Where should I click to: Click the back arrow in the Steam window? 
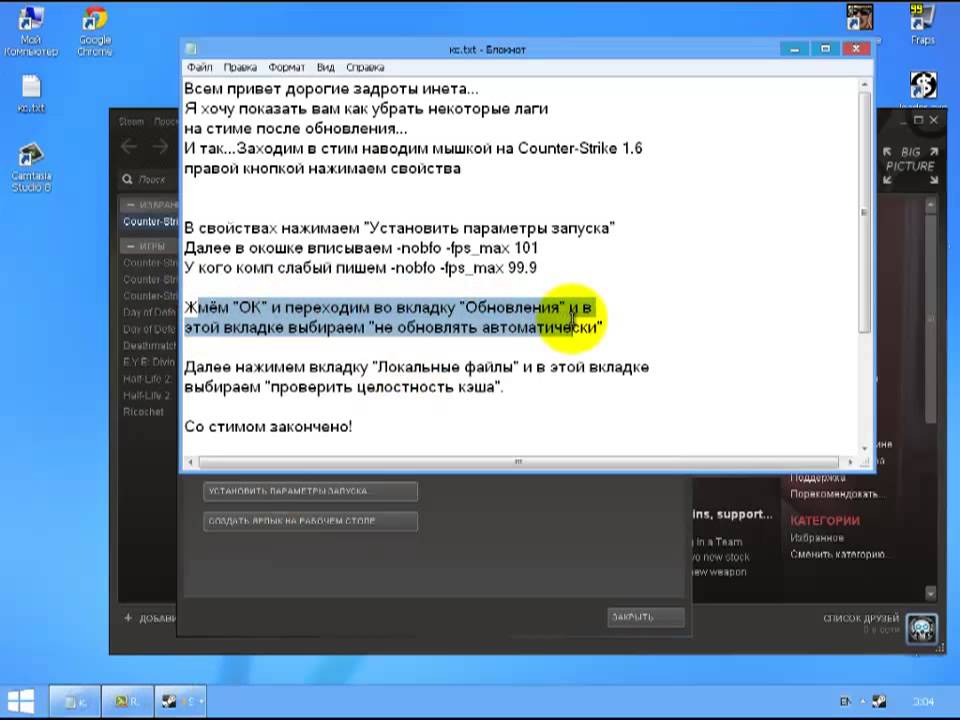click(129, 147)
